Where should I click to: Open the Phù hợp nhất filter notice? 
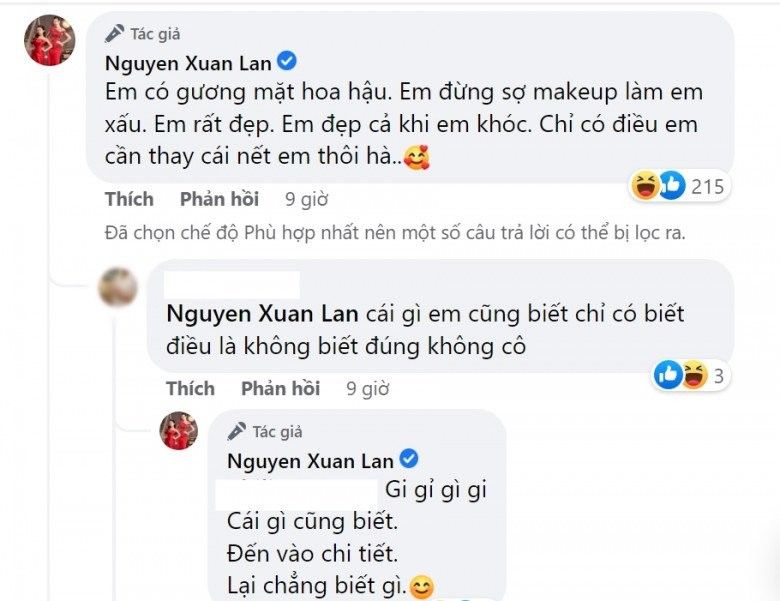point(395,233)
